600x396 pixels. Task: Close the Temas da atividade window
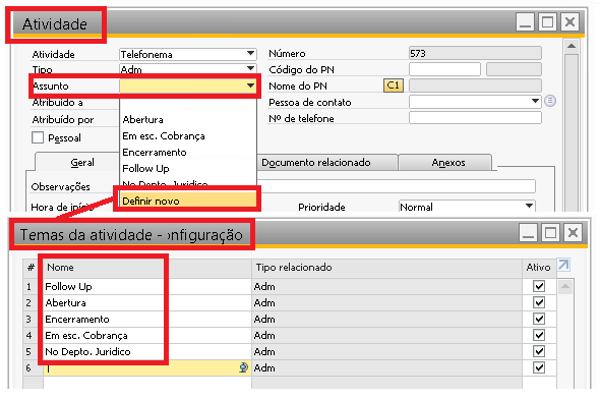[x=573, y=233]
